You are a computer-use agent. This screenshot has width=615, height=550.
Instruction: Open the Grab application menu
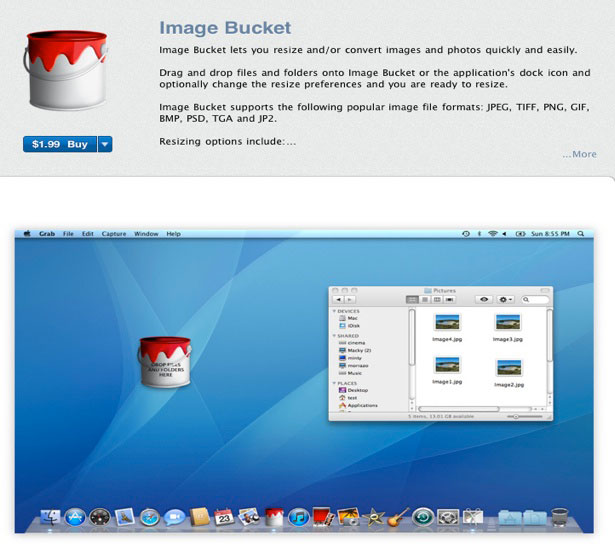pyautogui.click(x=47, y=234)
